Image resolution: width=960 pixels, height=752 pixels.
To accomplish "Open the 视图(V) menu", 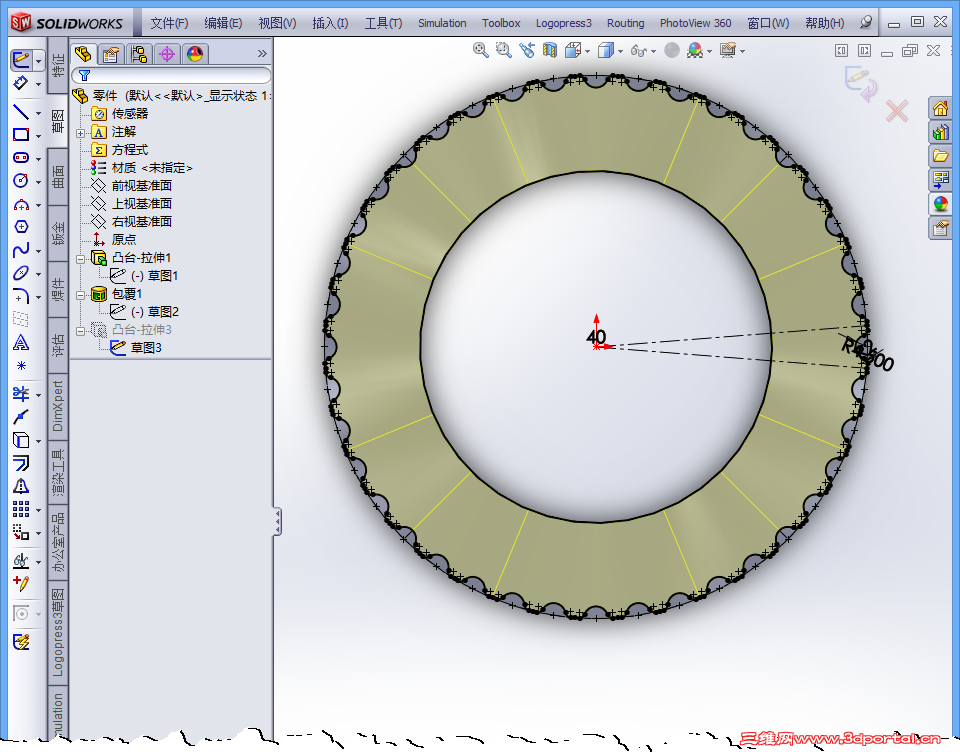I will [277, 23].
